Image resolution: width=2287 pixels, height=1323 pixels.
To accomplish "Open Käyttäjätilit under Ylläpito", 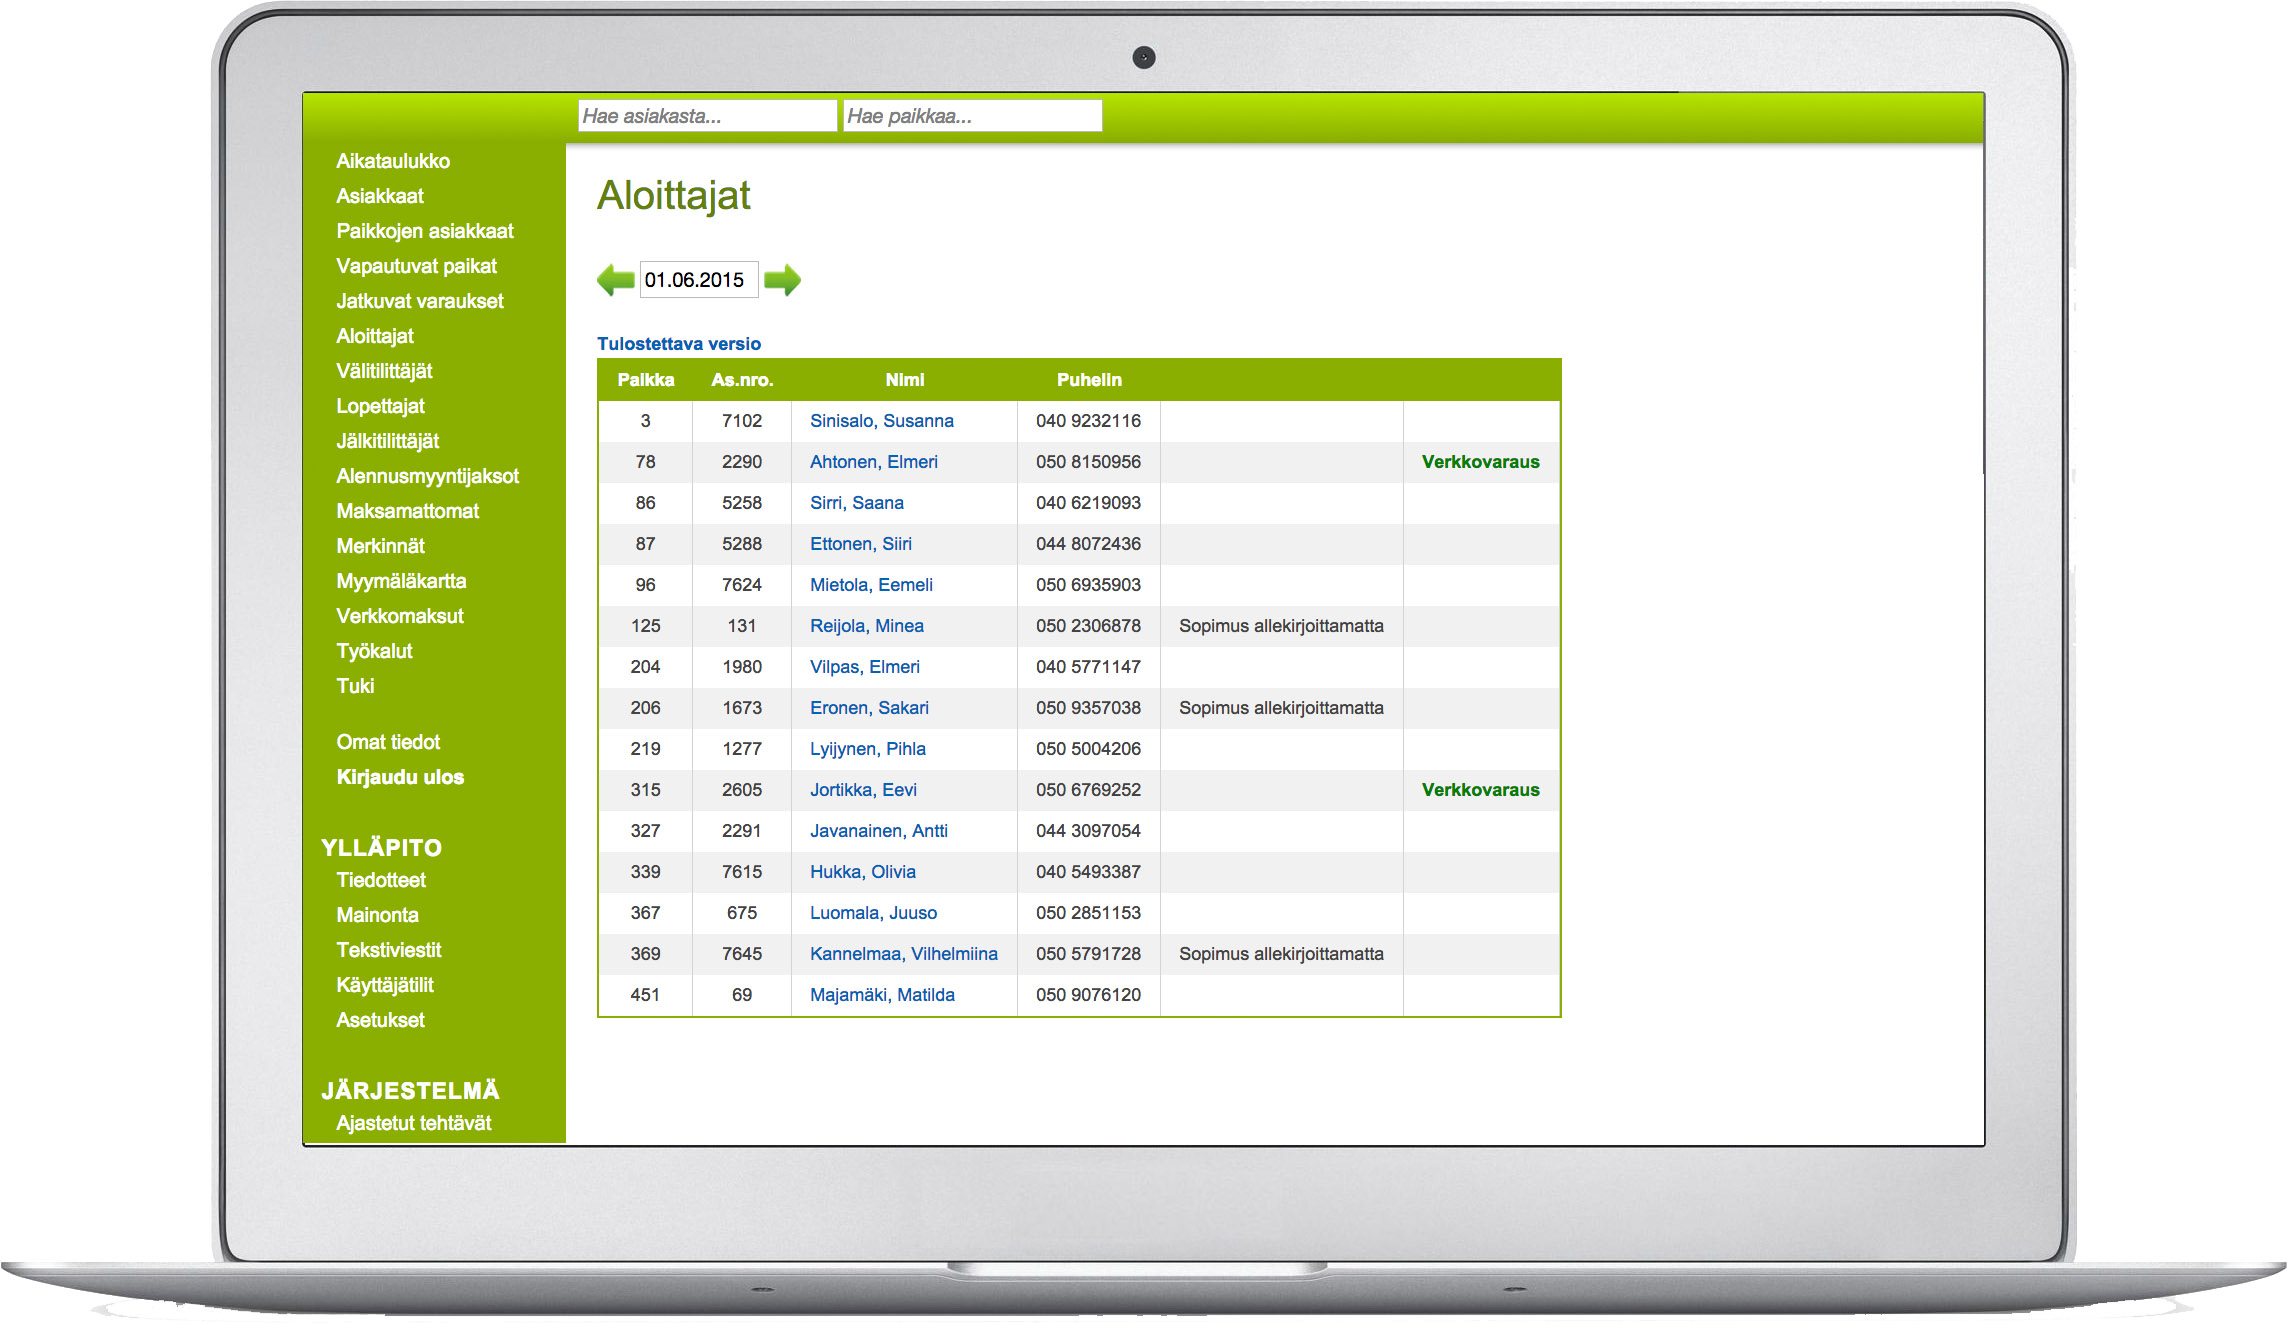I will [385, 985].
